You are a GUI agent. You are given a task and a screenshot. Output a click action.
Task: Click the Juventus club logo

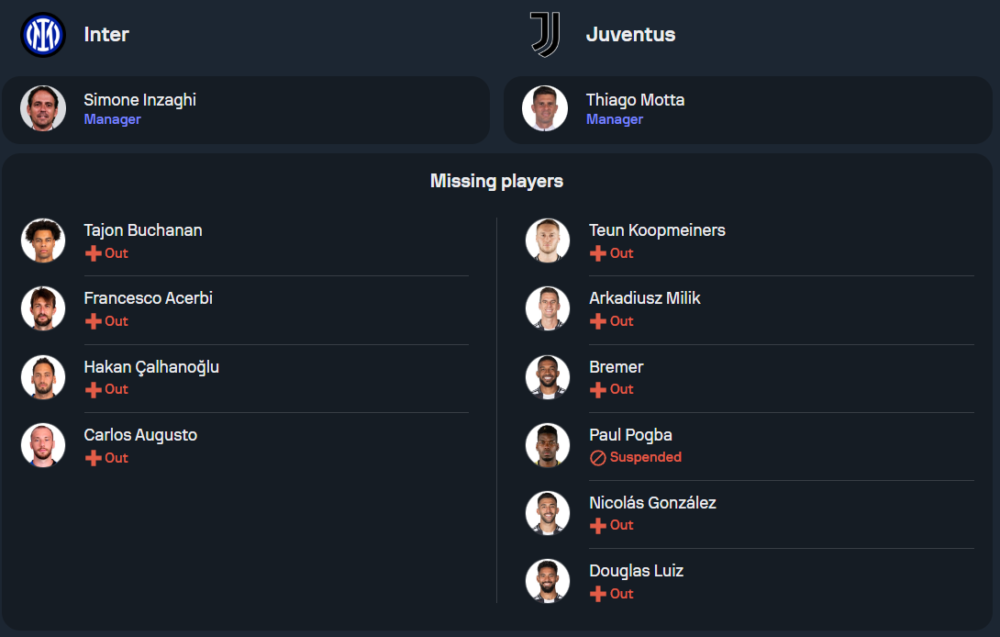545,34
